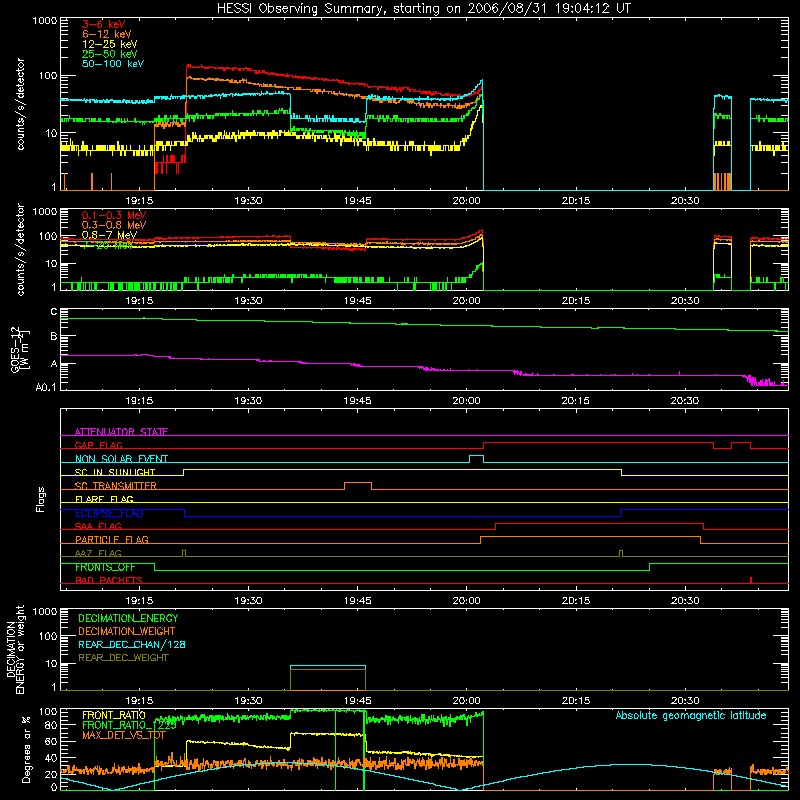Click the '0.3-0.8 MeV' legend entry
The height and width of the screenshot is (800, 800).
[x=114, y=225]
